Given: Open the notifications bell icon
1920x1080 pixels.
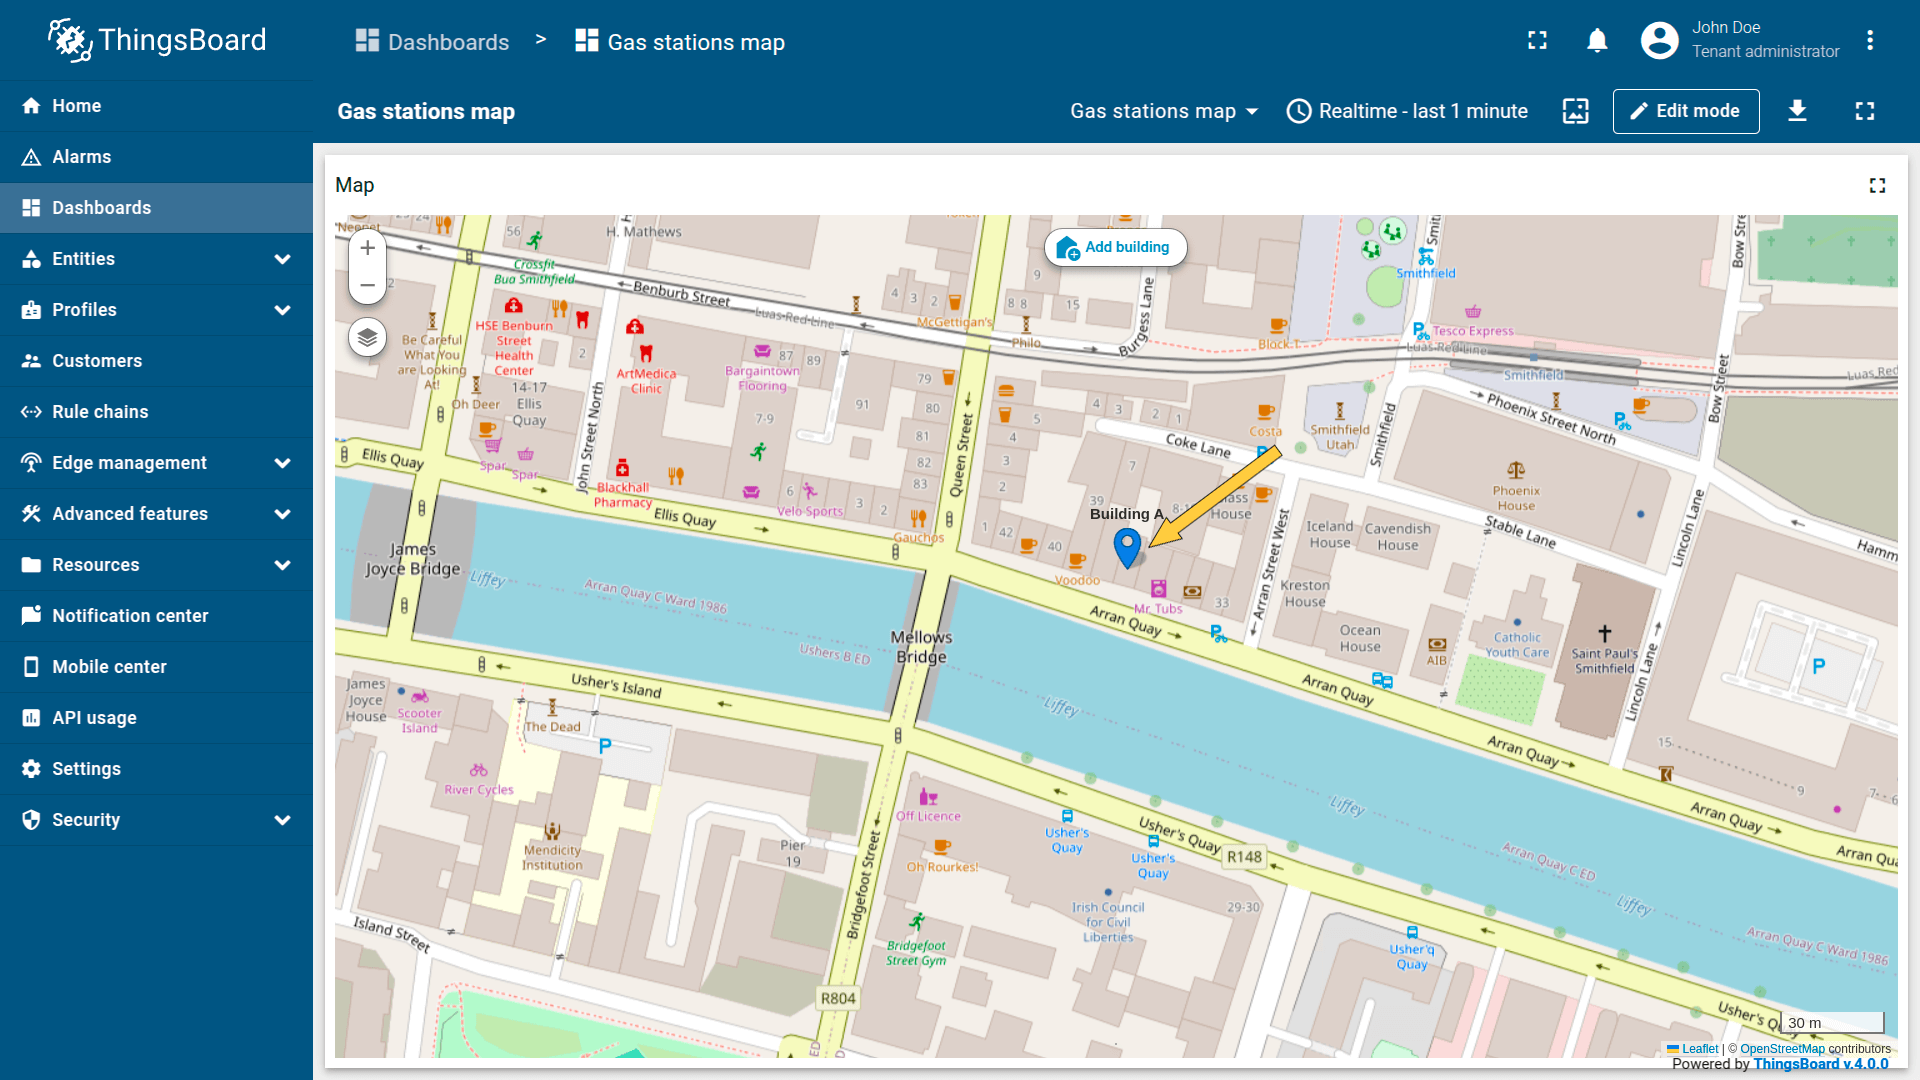Looking at the screenshot, I should point(1597,41).
